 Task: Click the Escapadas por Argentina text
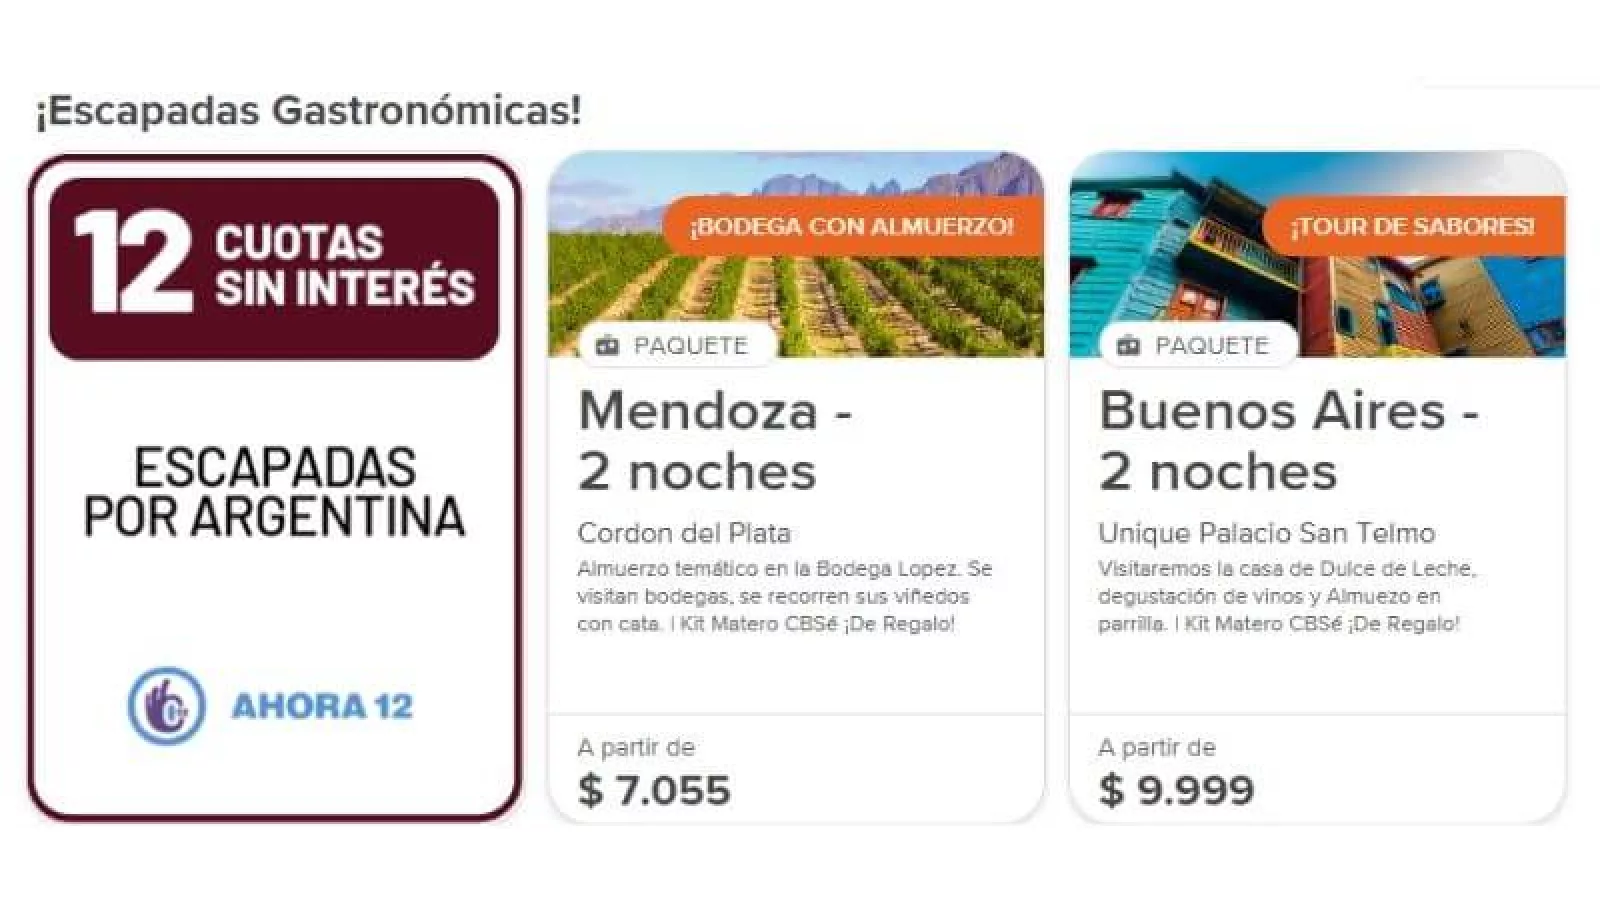pyautogui.click(x=274, y=492)
